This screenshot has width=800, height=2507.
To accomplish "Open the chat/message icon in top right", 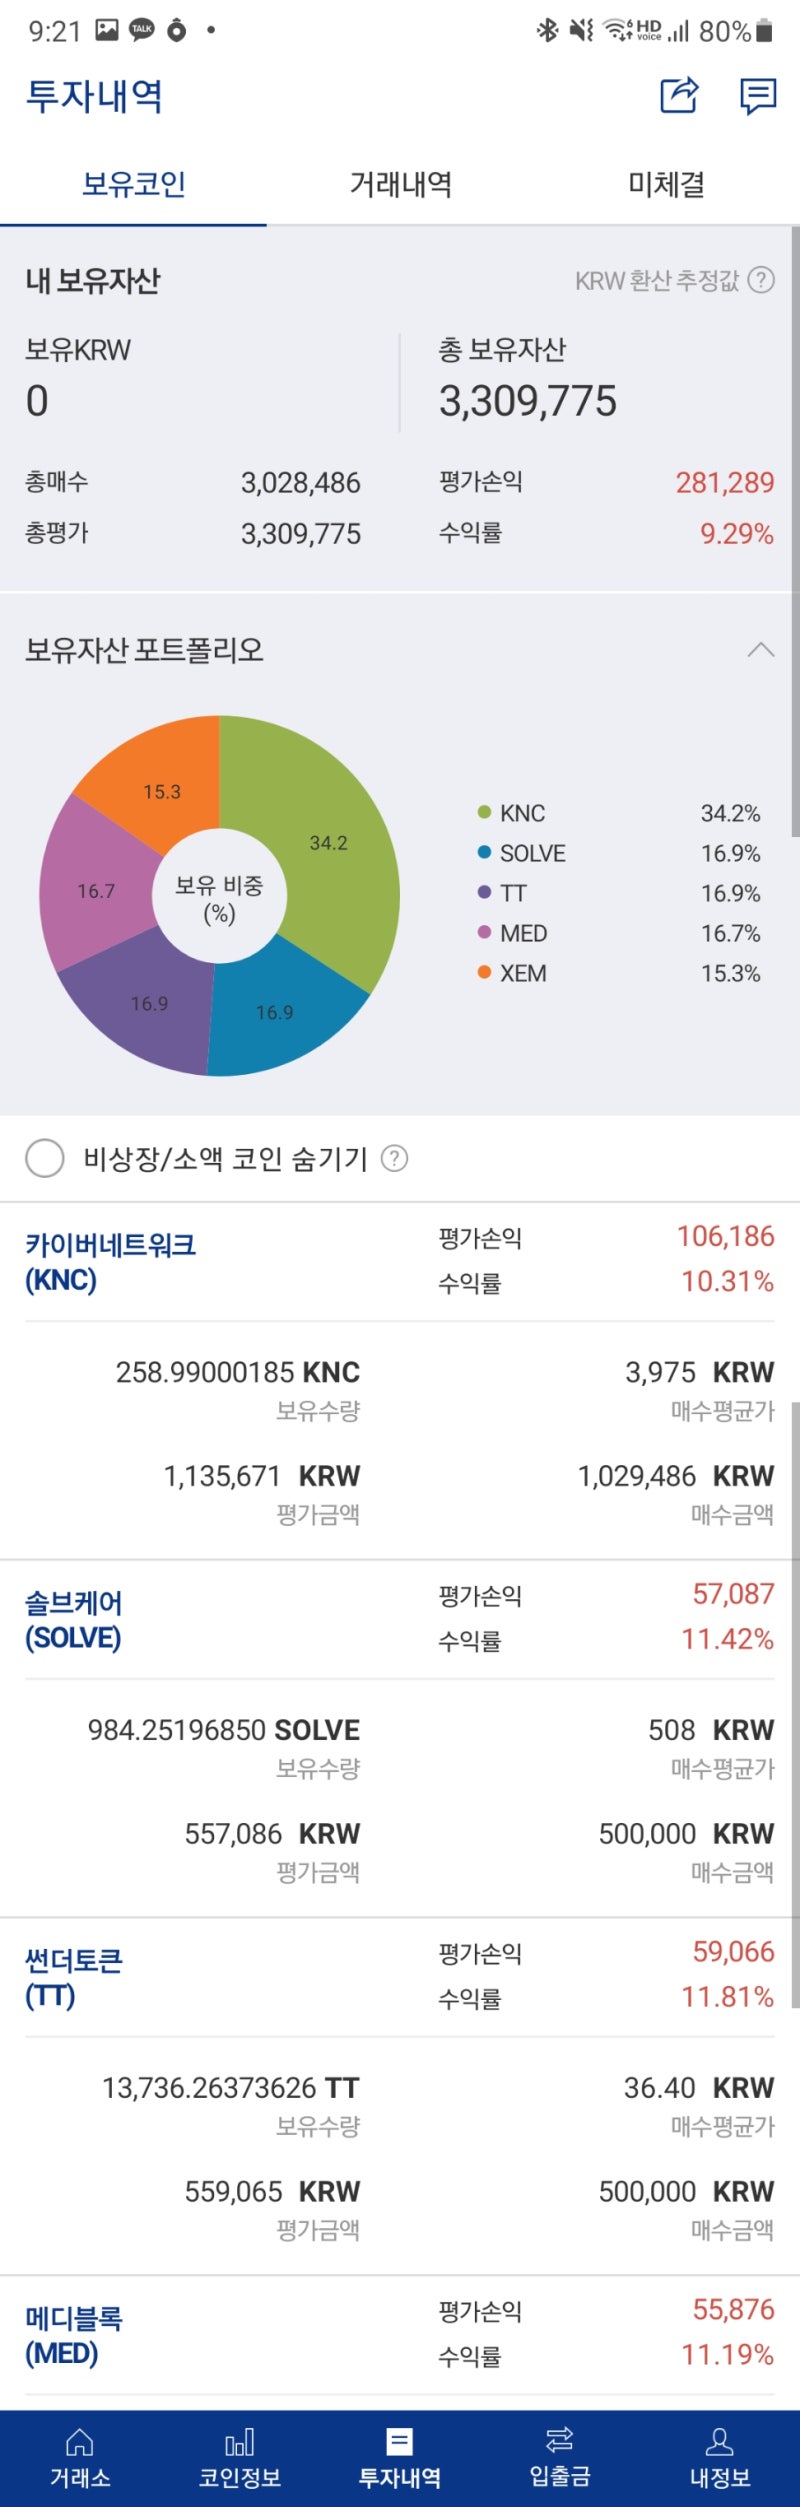I will pos(757,96).
